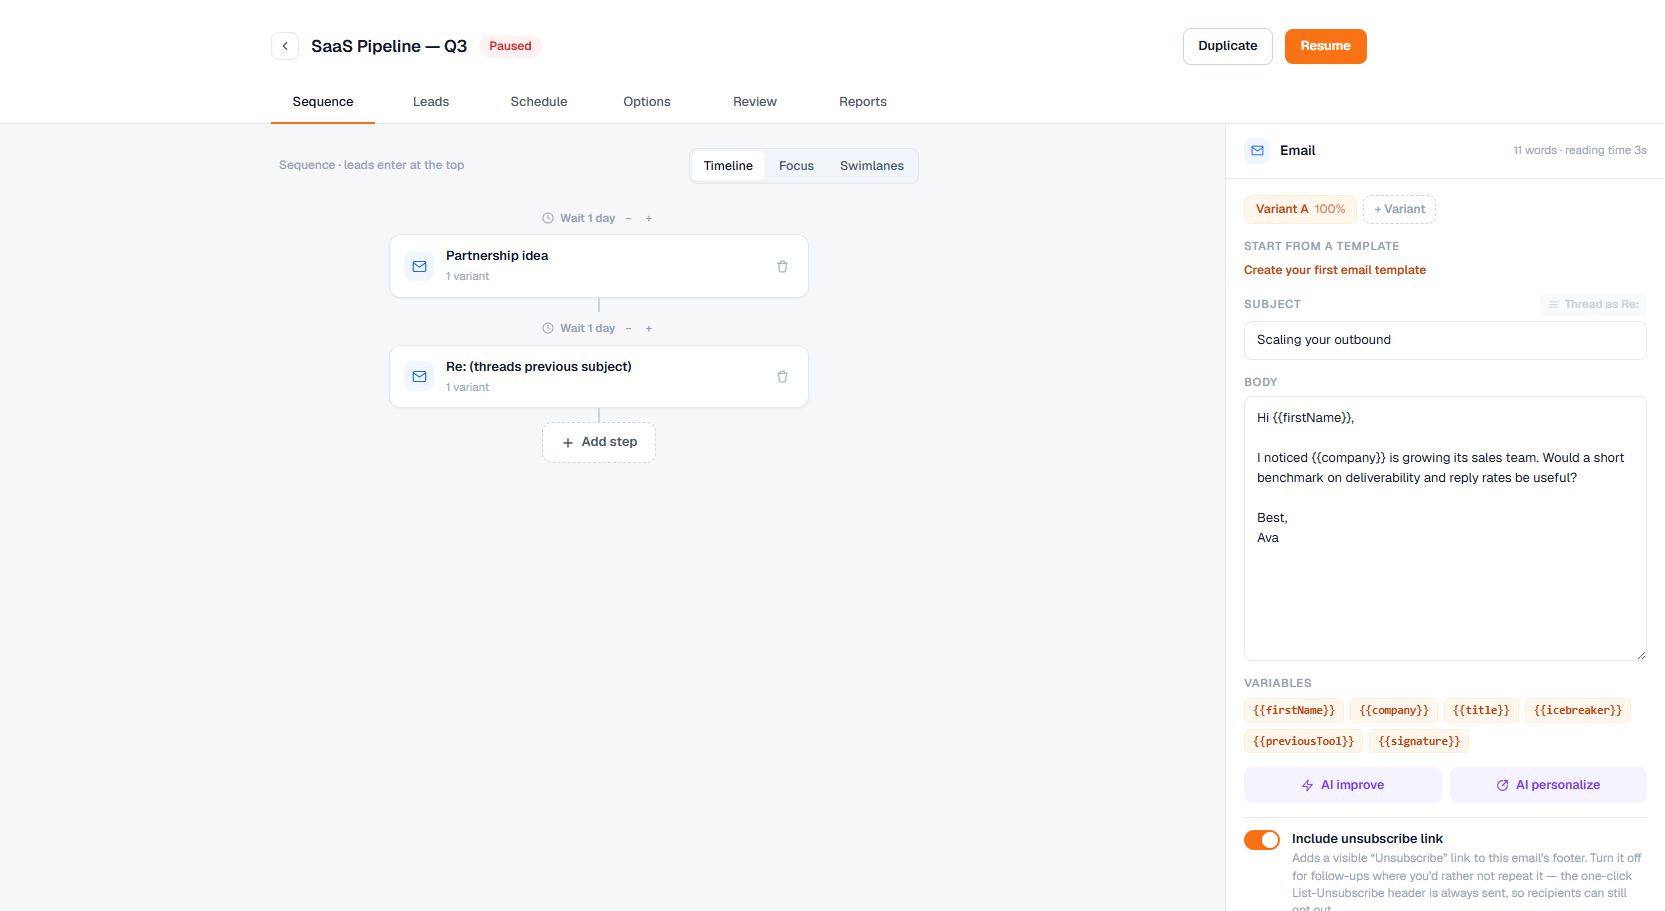Insert the {{icebreaker}} variable
1665x911 pixels.
click(x=1578, y=711)
